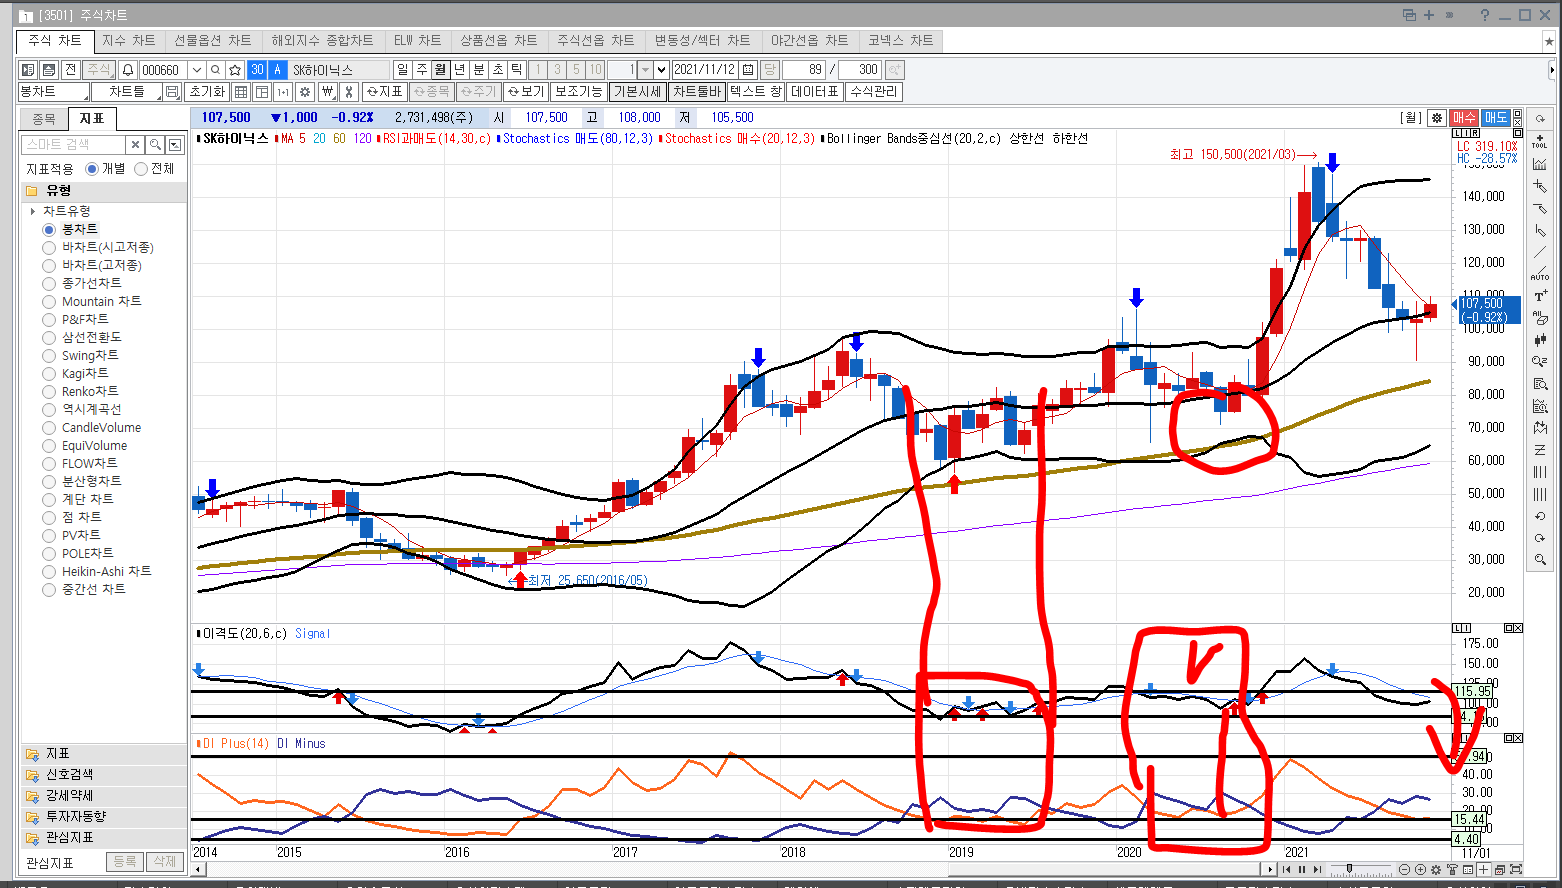Click the grid layout icon
This screenshot has height=888, width=1562.
241,92
